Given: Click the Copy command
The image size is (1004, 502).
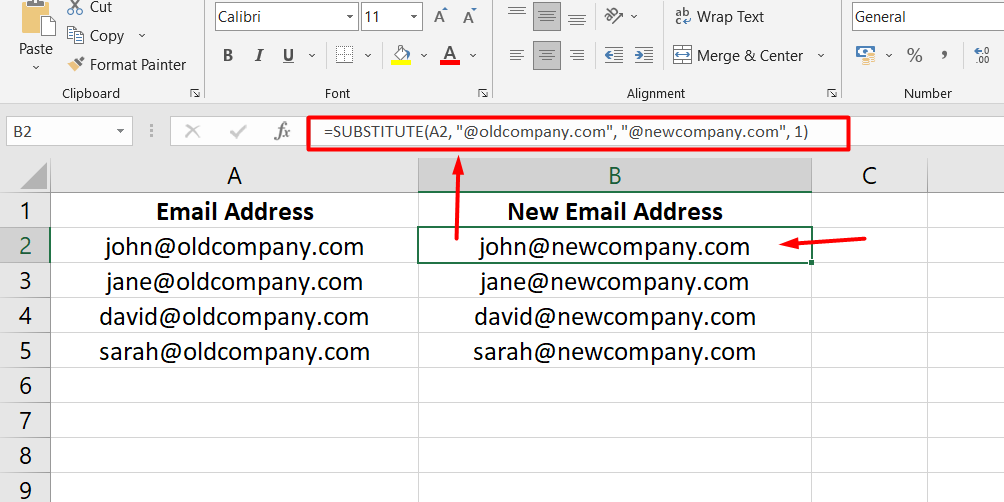Looking at the screenshot, I should [96, 36].
